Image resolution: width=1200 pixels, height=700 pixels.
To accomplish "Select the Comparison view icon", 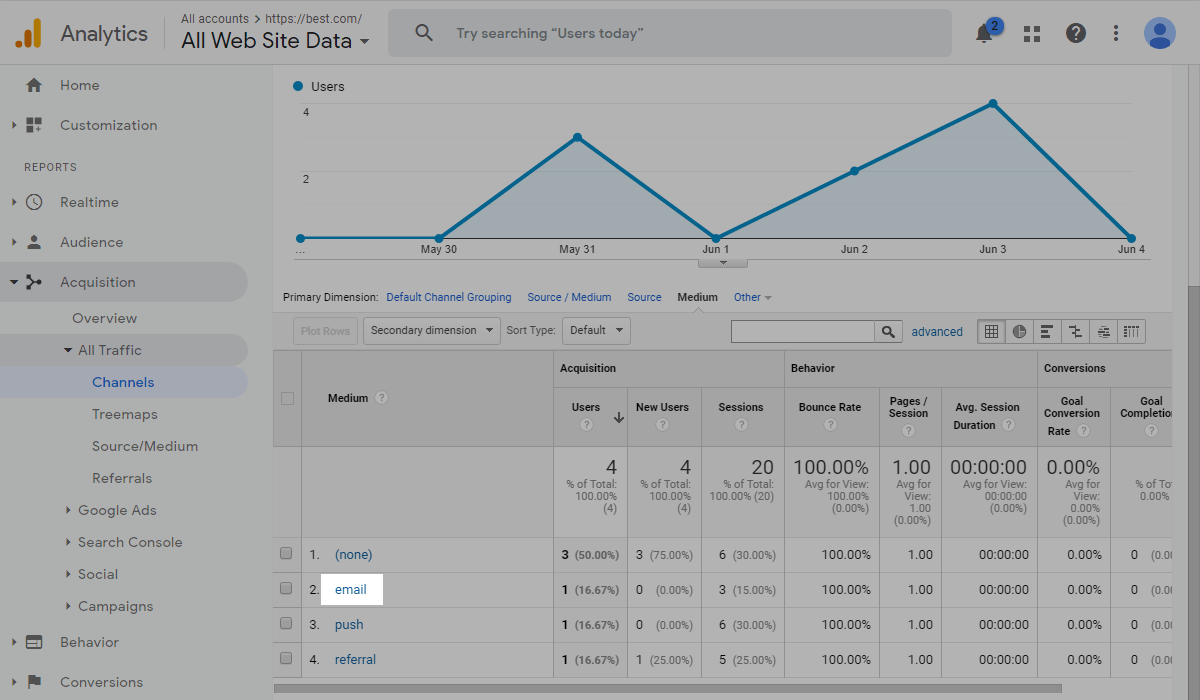I will pyautogui.click(x=1075, y=330).
